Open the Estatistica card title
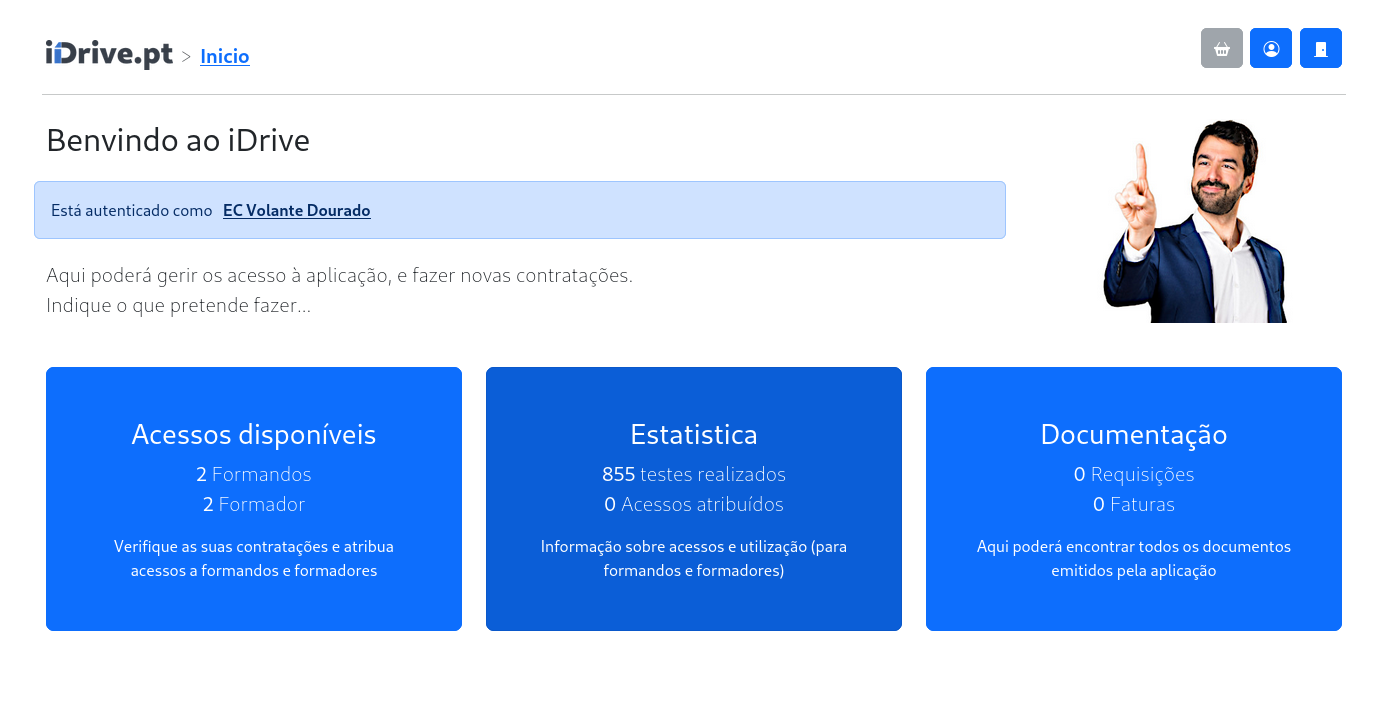This screenshot has width=1384, height=701. (x=693, y=434)
